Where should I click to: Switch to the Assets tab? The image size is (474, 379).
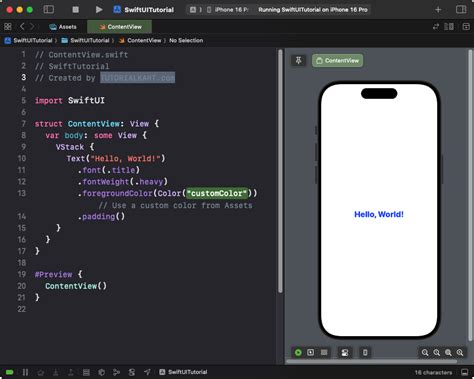point(63,27)
